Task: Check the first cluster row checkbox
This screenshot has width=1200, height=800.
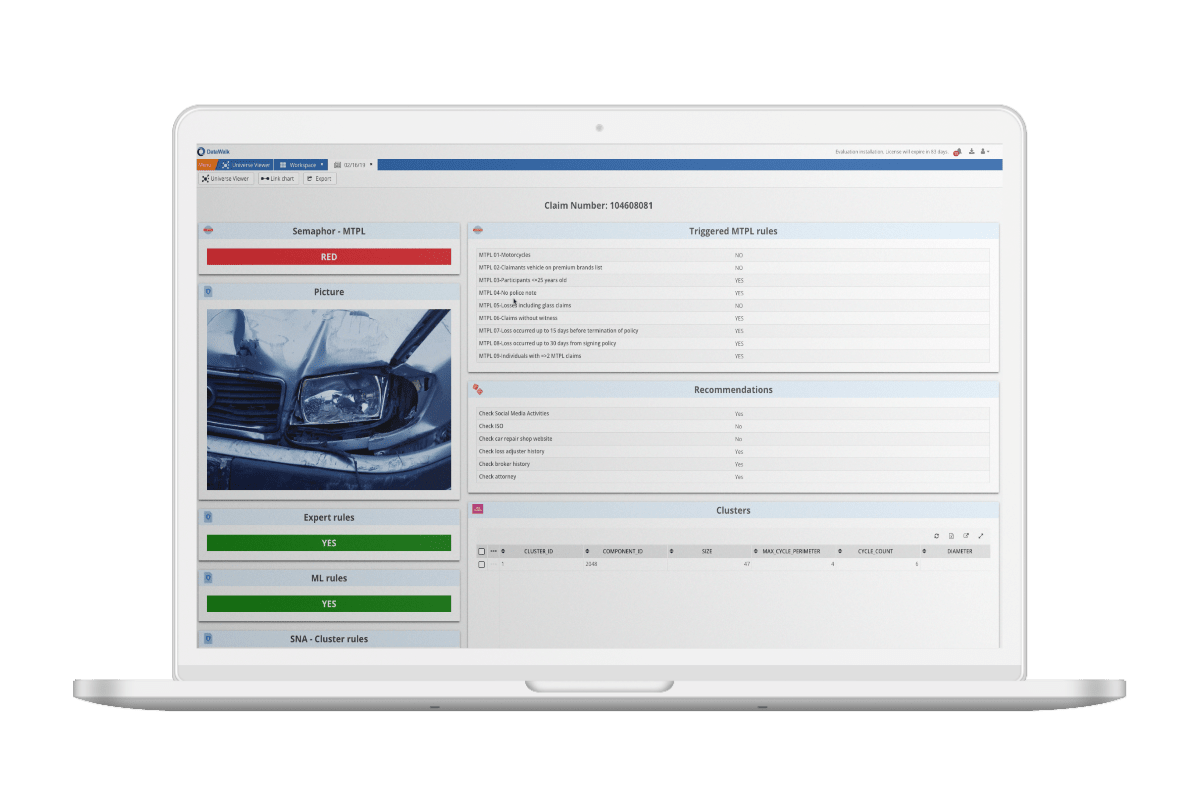Action: pyautogui.click(x=481, y=564)
